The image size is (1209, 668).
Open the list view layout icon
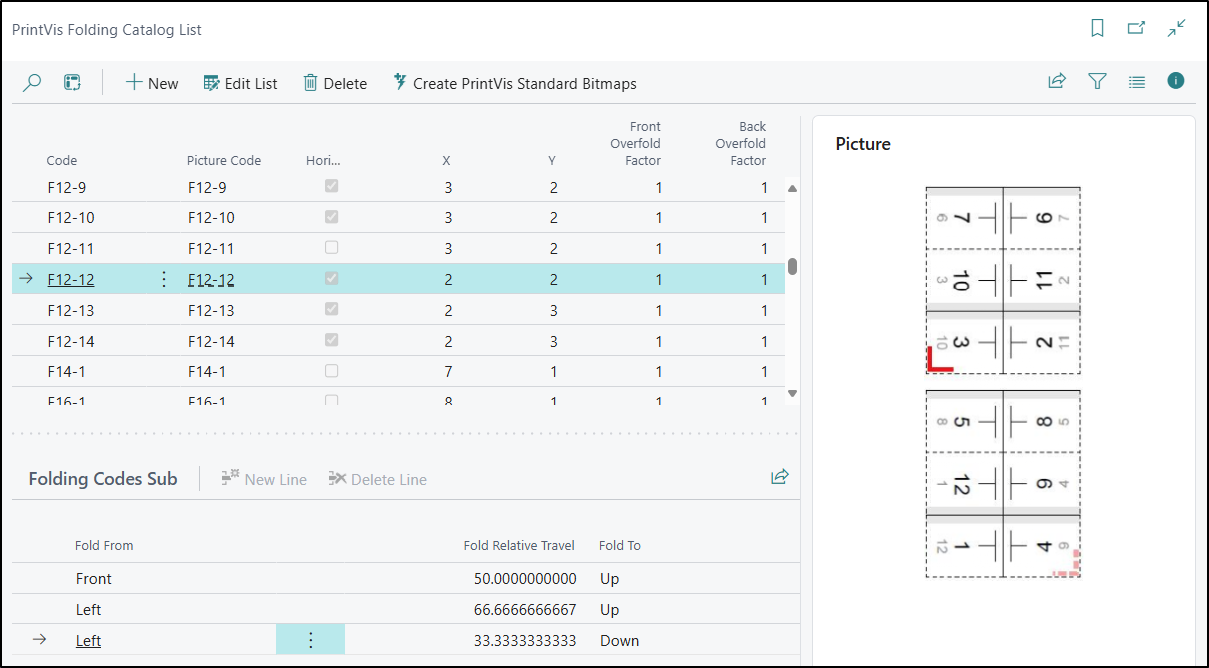click(x=1137, y=83)
